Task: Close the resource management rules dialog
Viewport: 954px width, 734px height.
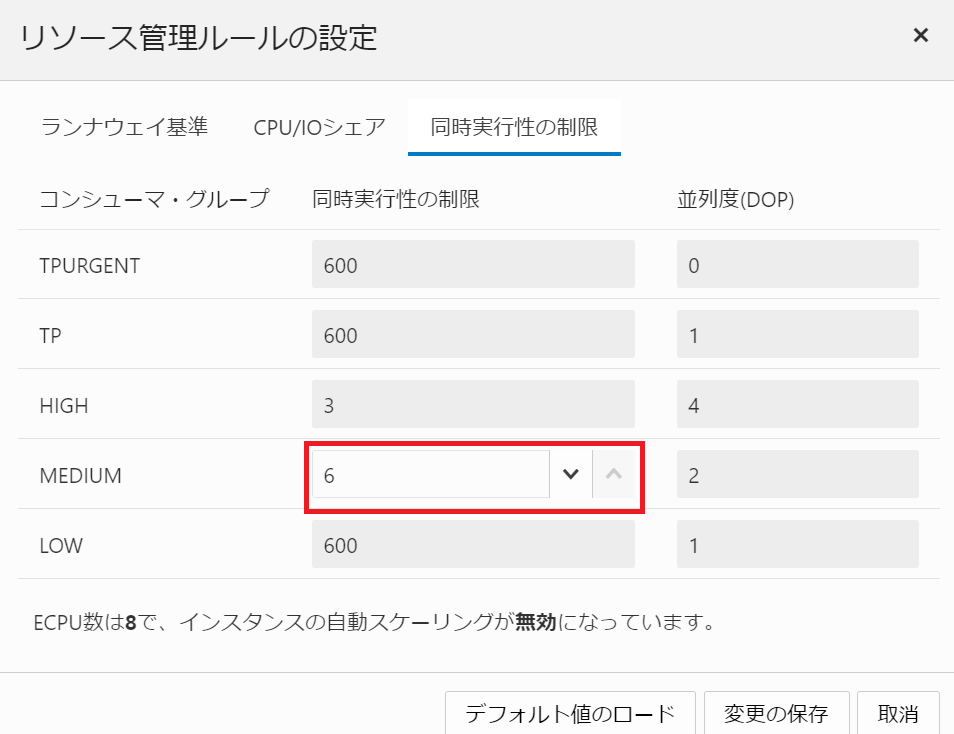Action: pos(920,34)
